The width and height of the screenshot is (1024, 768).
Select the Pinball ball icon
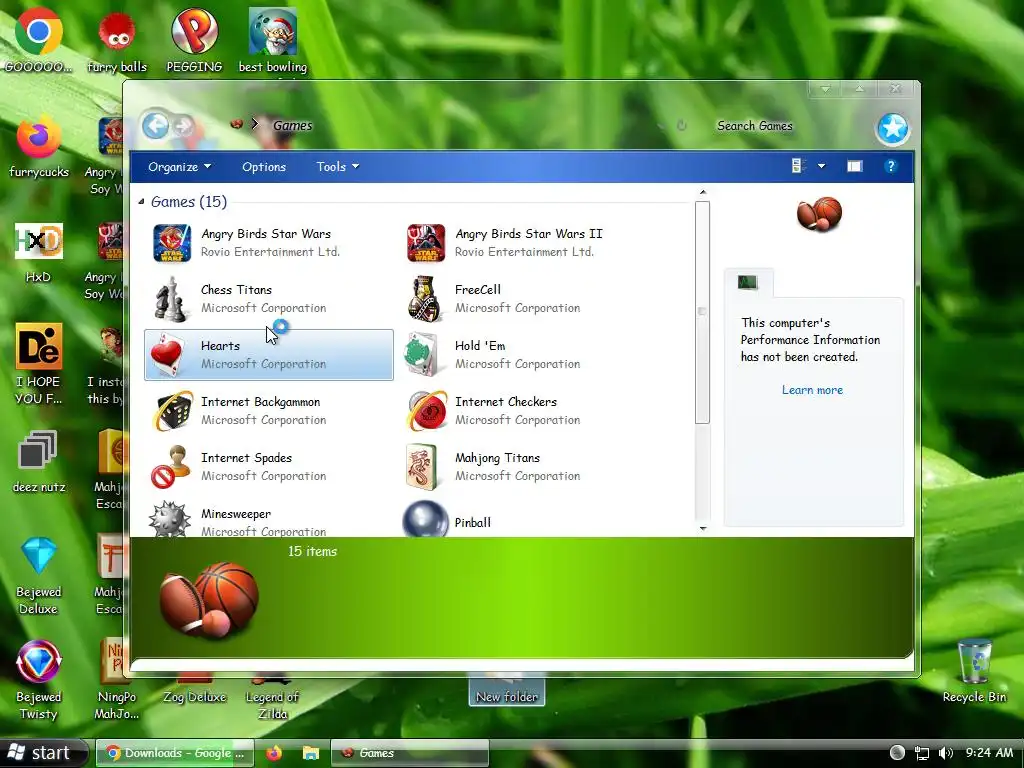click(425, 520)
